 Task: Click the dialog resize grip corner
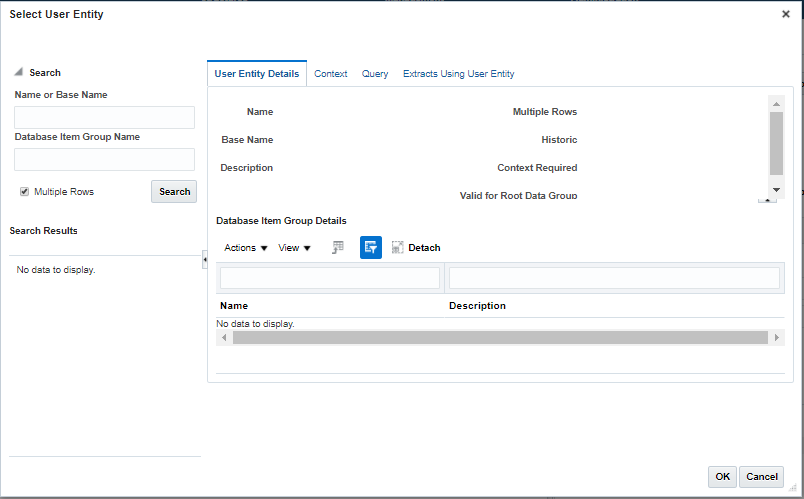click(793, 487)
